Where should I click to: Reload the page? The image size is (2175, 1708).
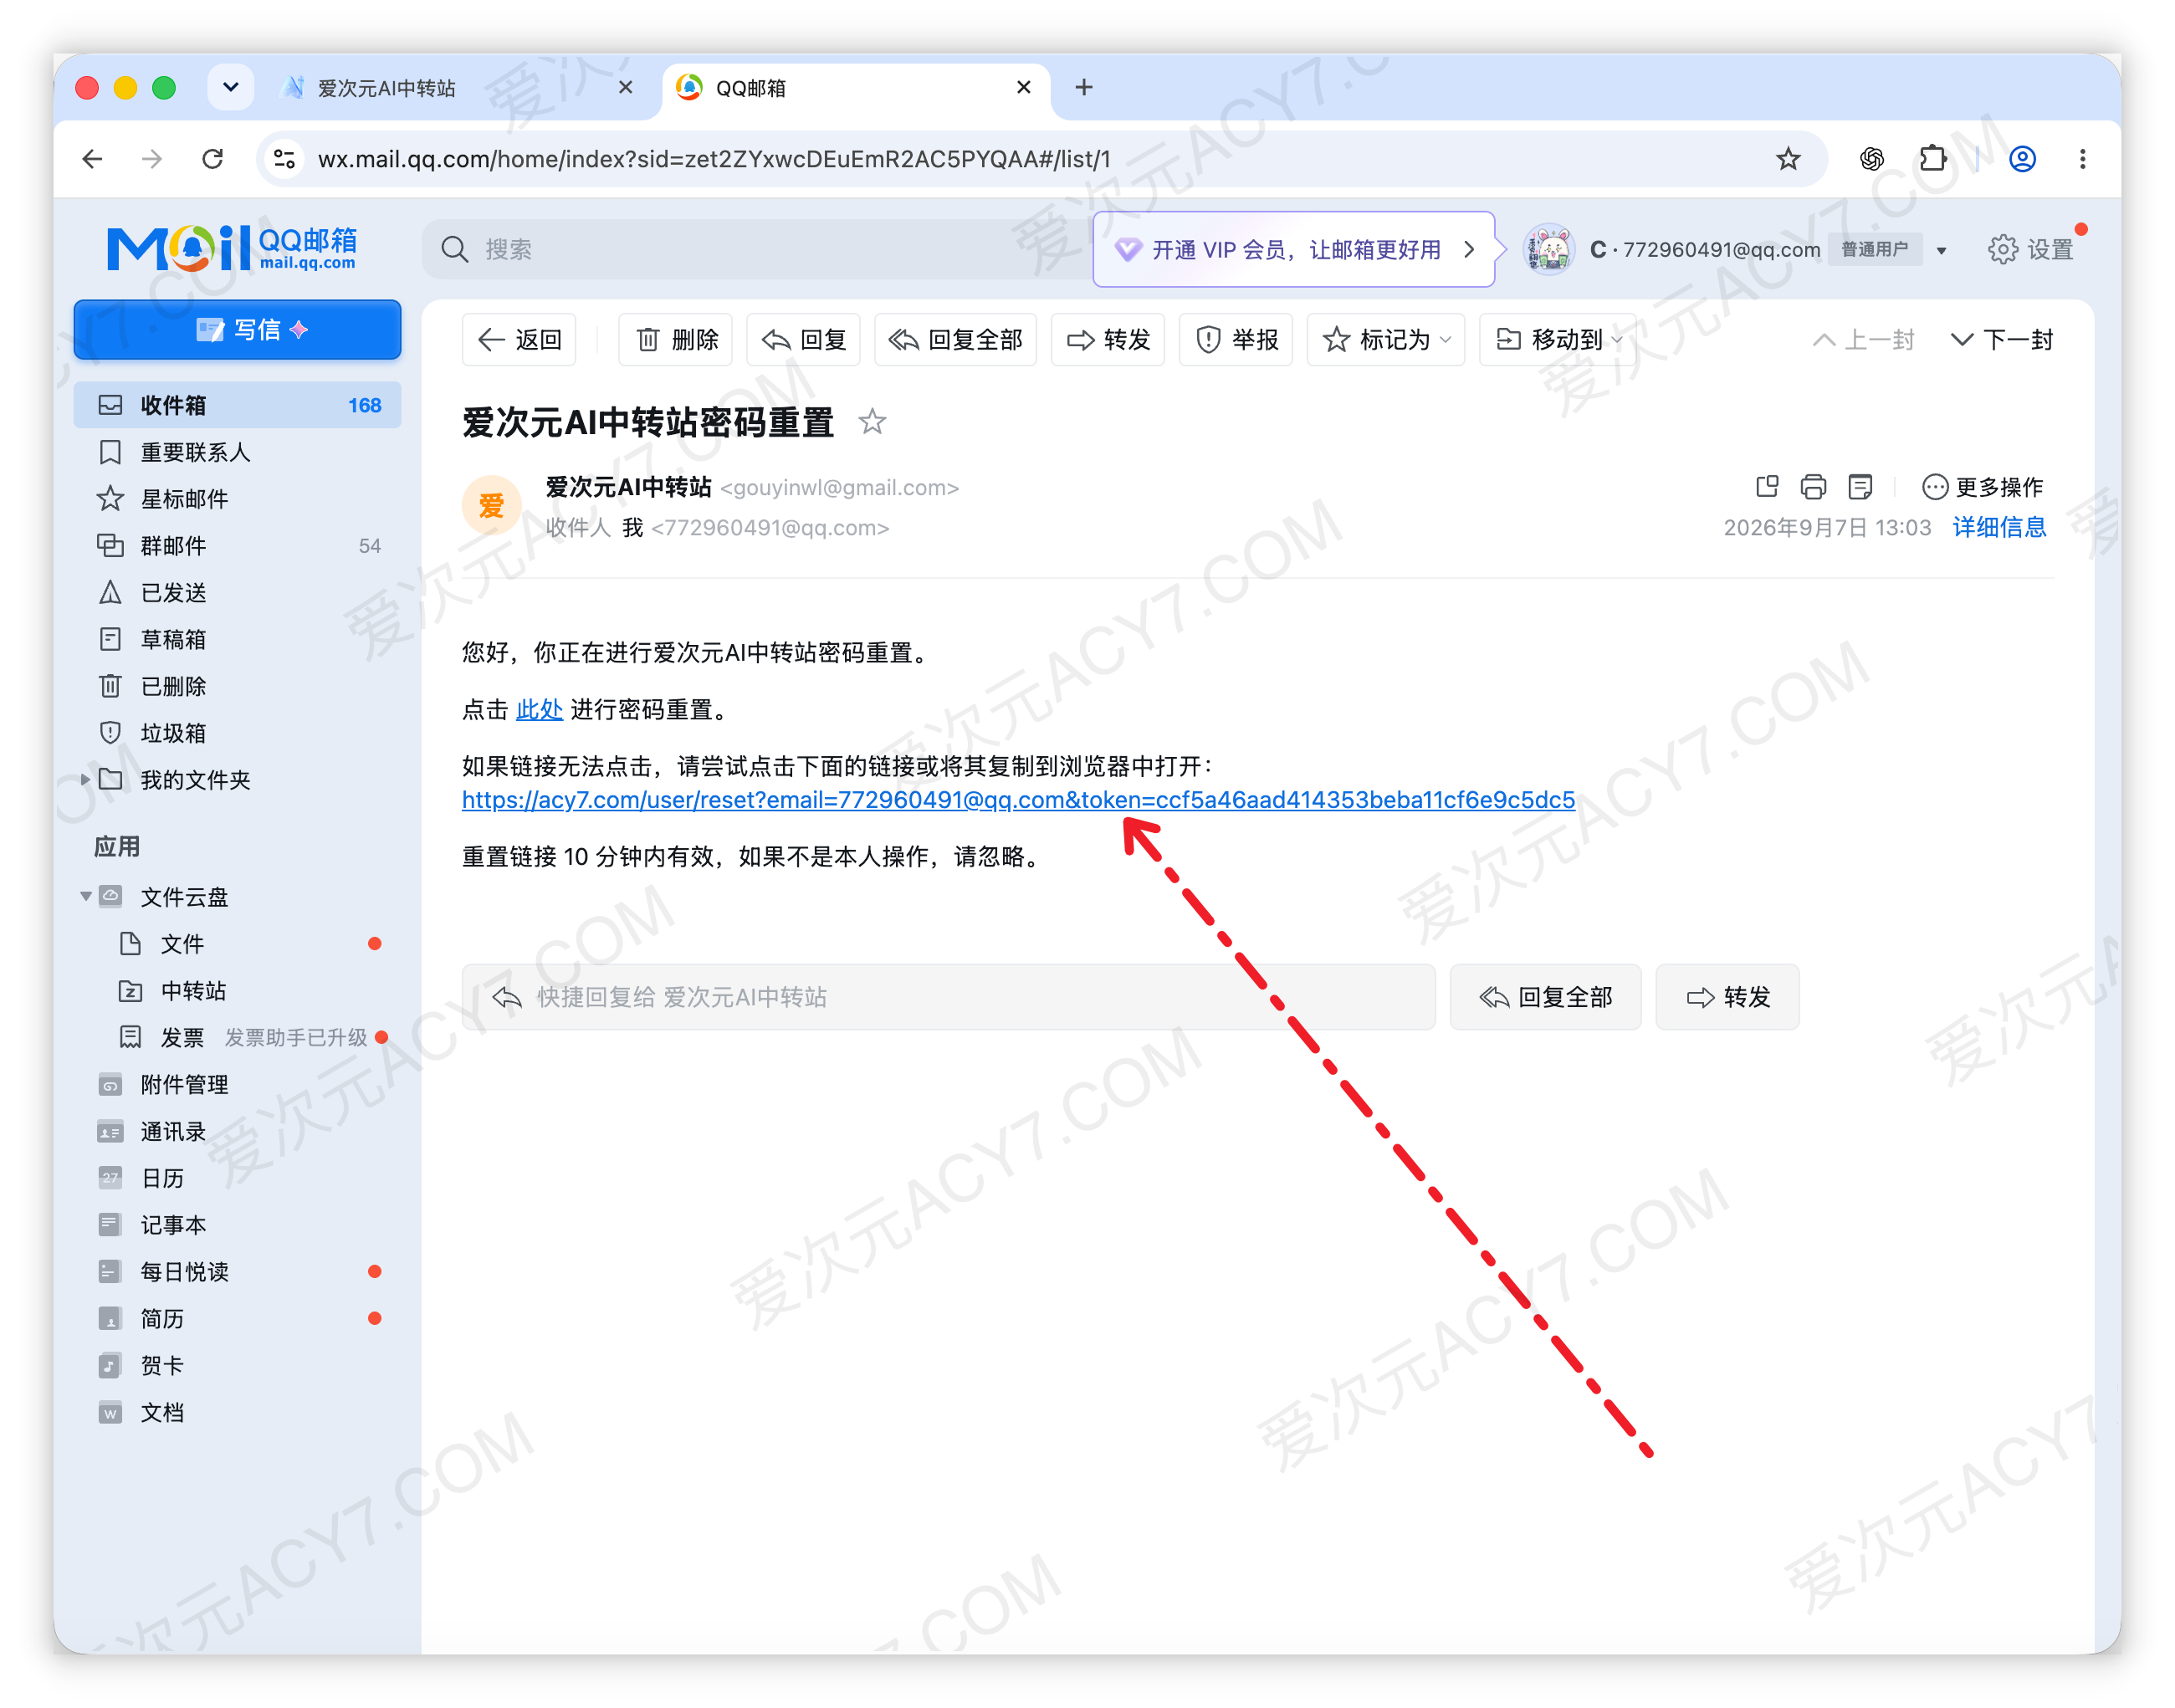(x=212, y=159)
